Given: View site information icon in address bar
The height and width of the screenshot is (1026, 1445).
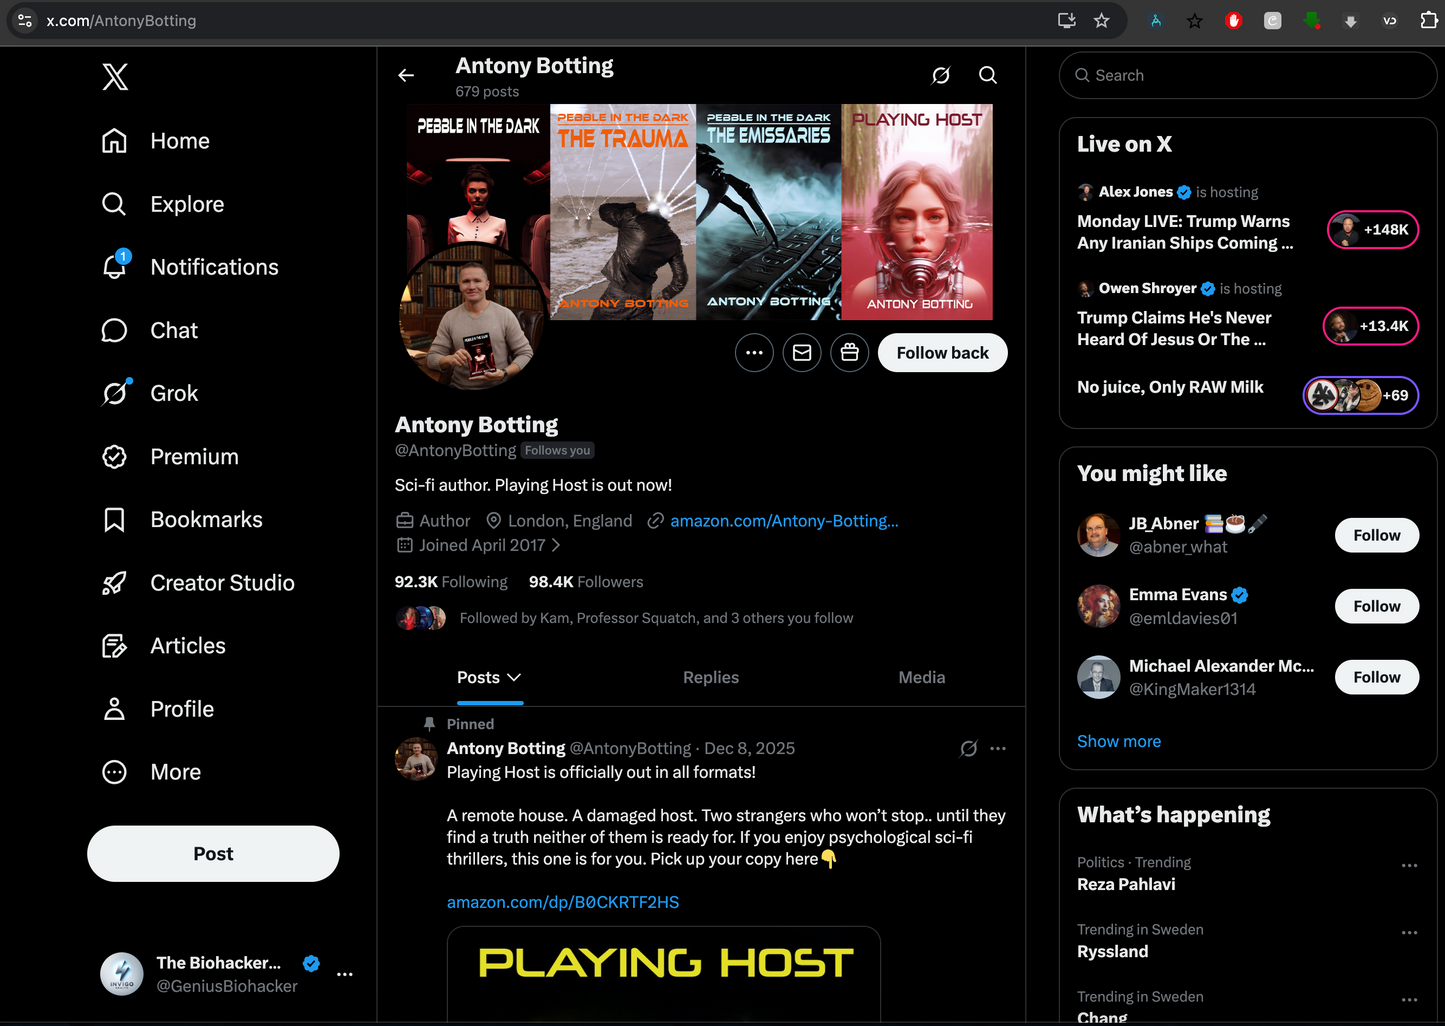Looking at the screenshot, I should tap(25, 20).
